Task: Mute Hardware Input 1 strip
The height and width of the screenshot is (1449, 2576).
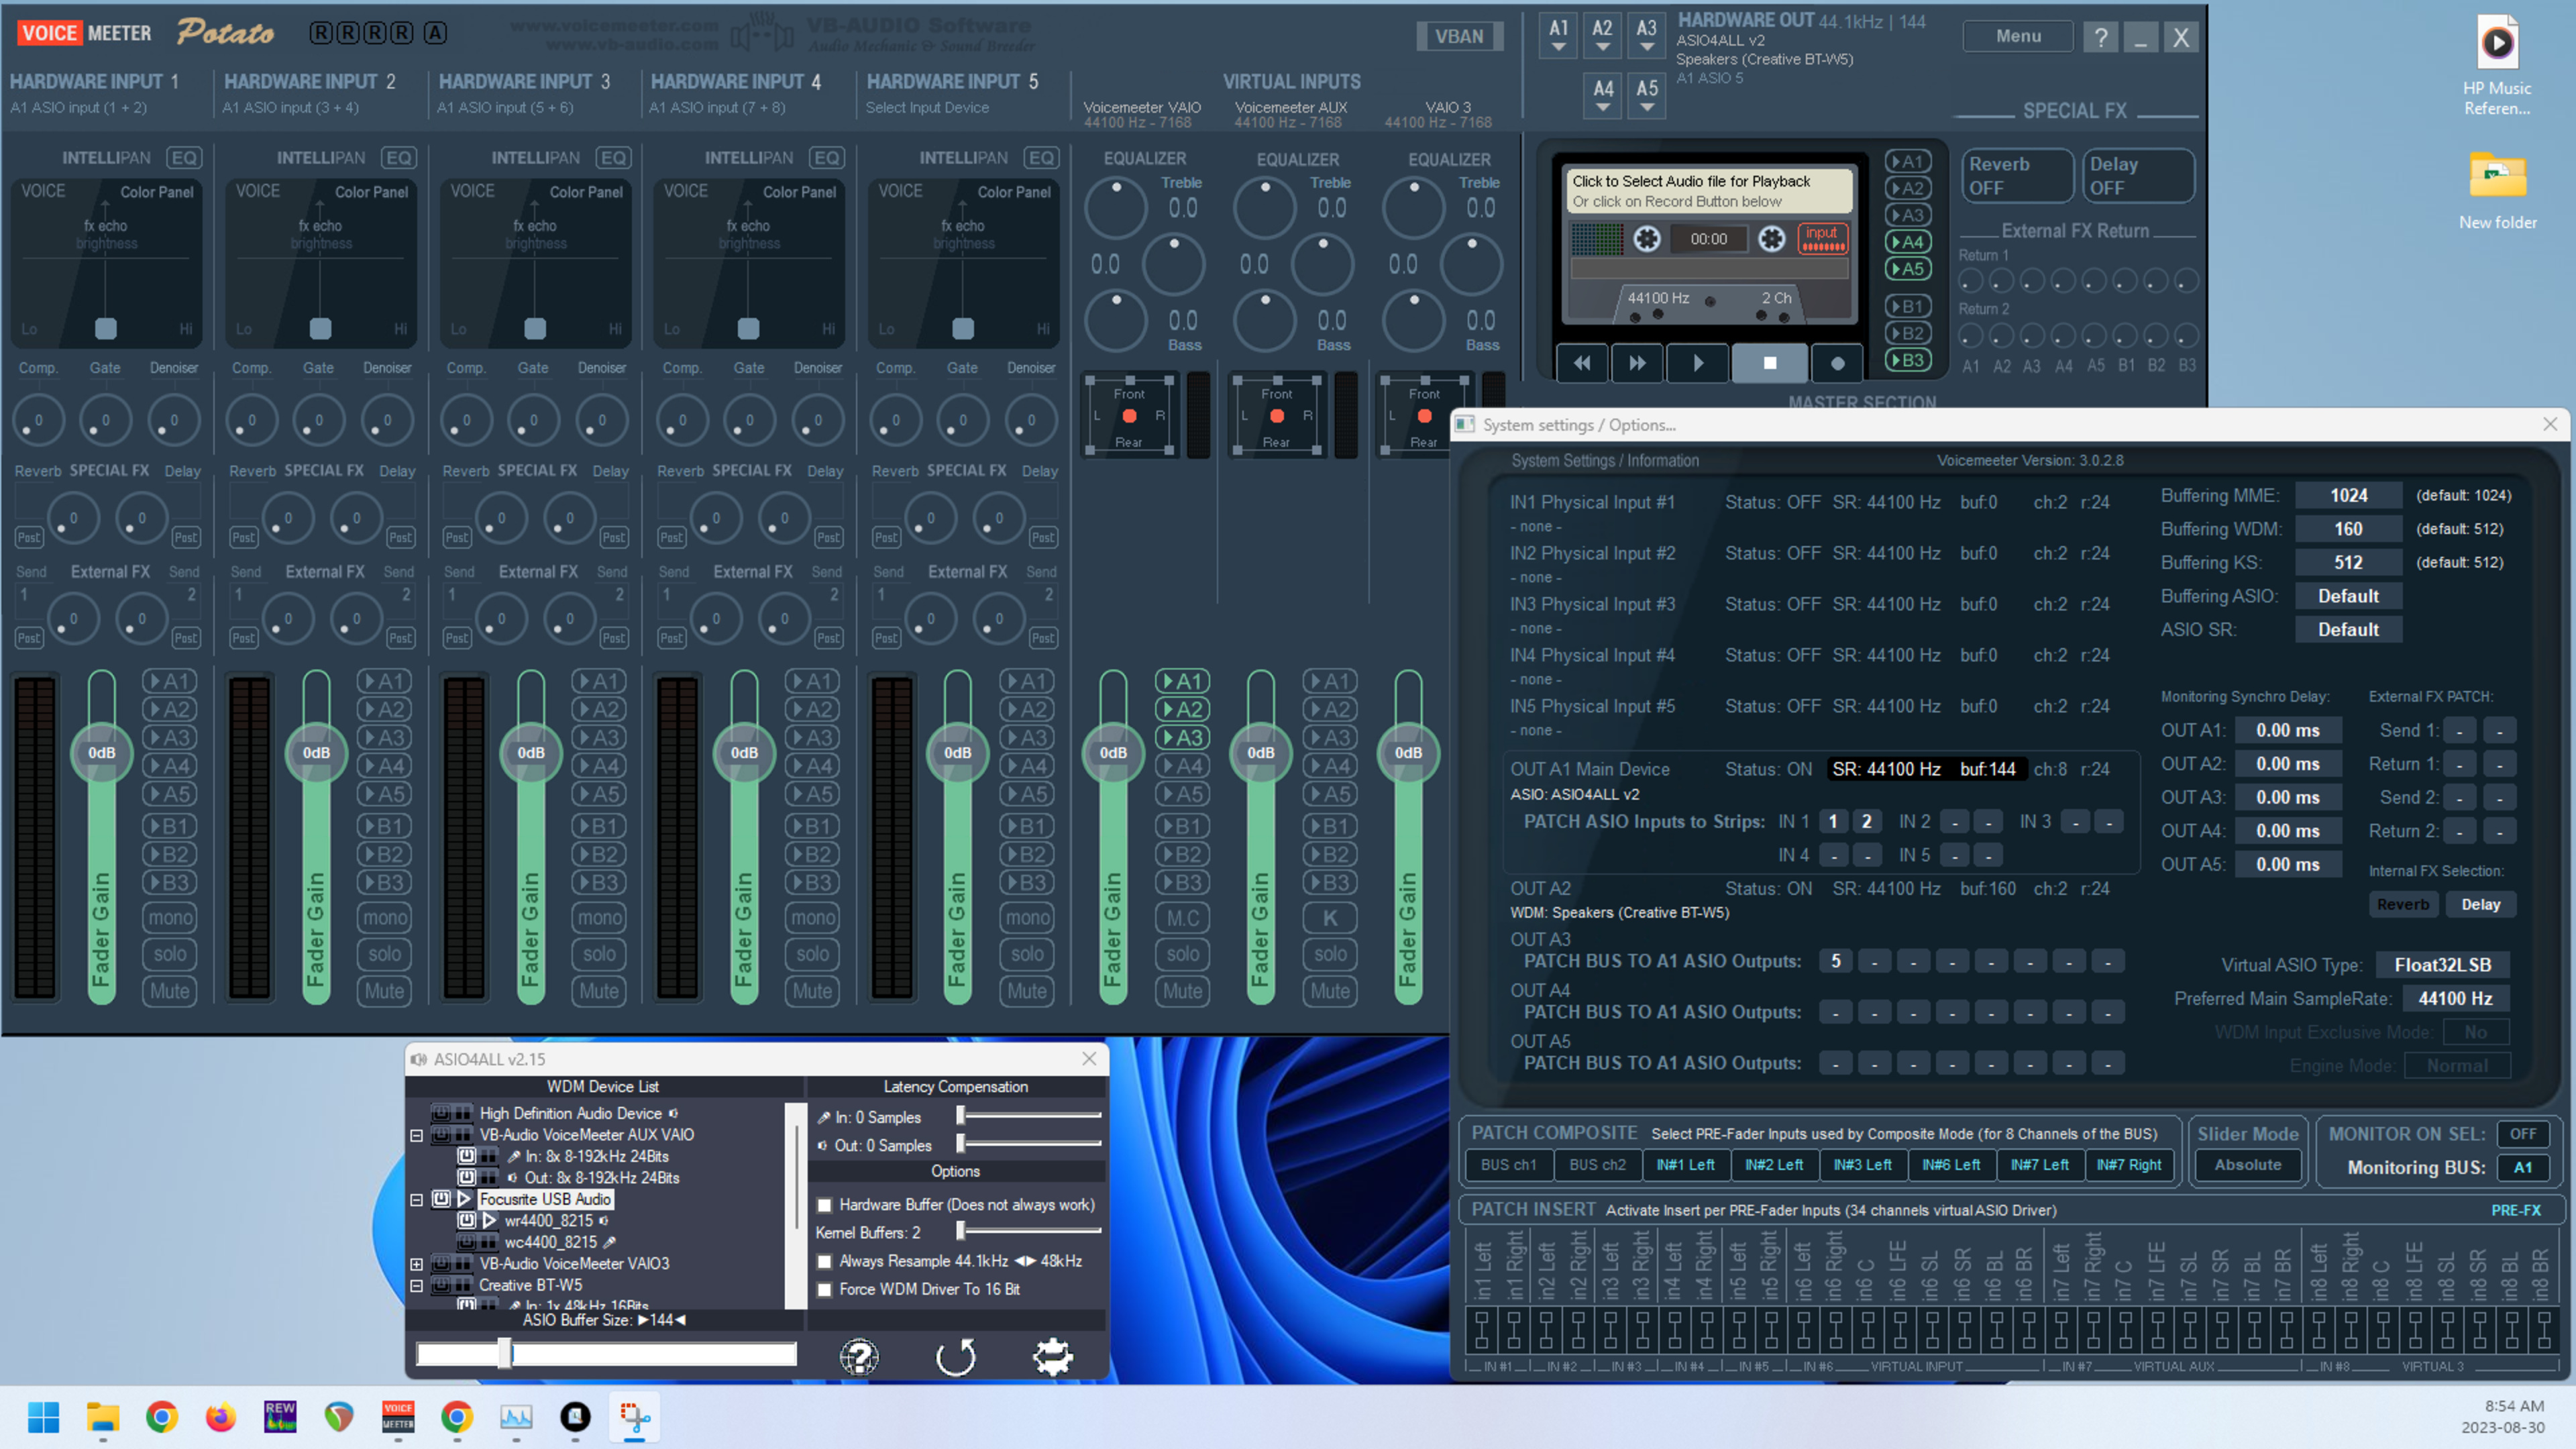Action: pyautogui.click(x=169, y=991)
